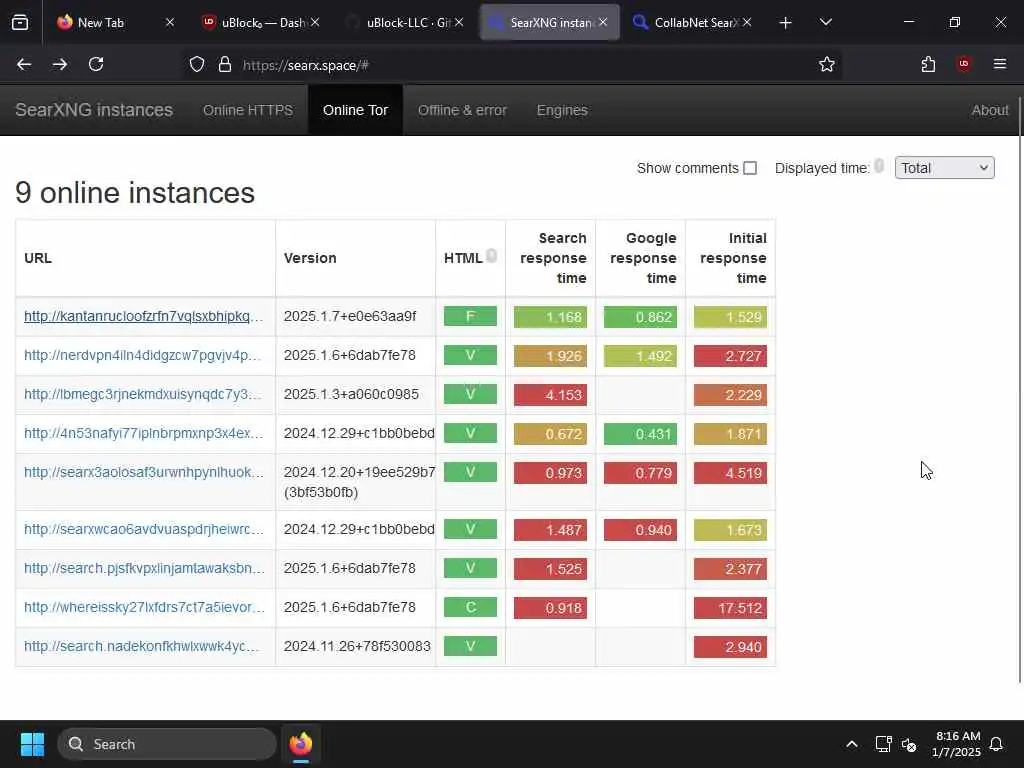Screen dimensions: 1024x768
Task: Click the 17.512 initial response time badge
Action: (x=730, y=608)
